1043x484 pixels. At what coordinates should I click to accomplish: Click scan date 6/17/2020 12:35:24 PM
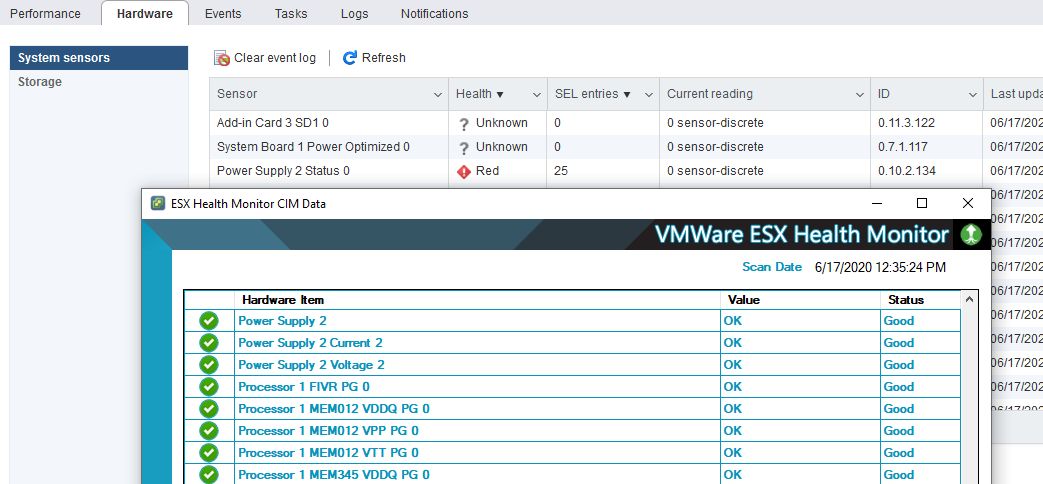[x=880, y=267]
